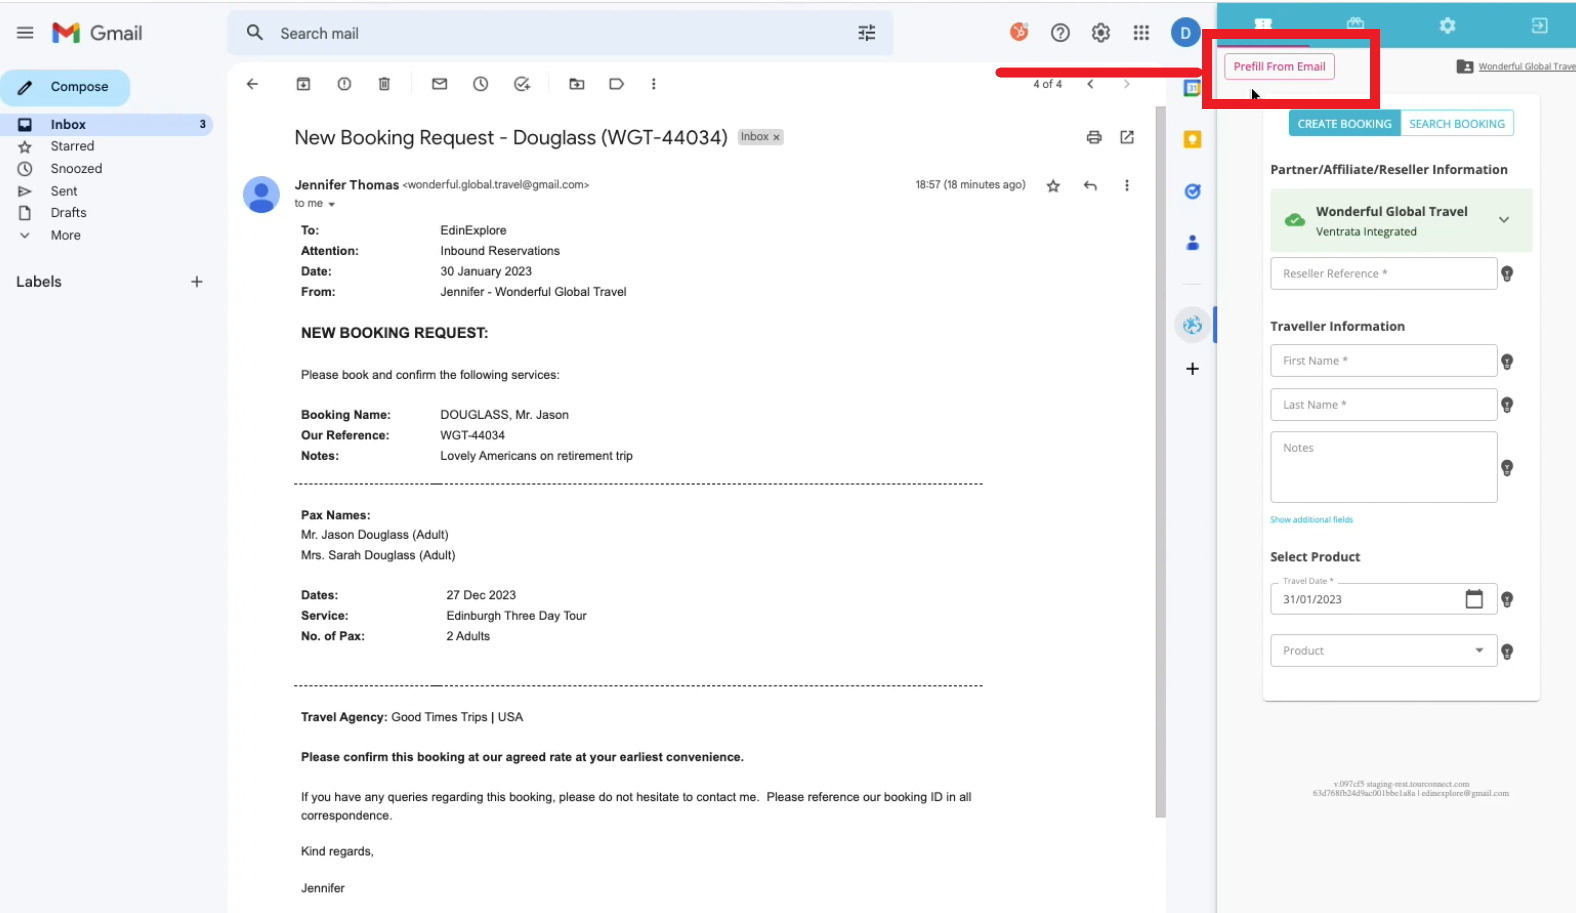Delete the email with the trash icon
Viewport: 1576px width, 913px height.
pos(384,84)
